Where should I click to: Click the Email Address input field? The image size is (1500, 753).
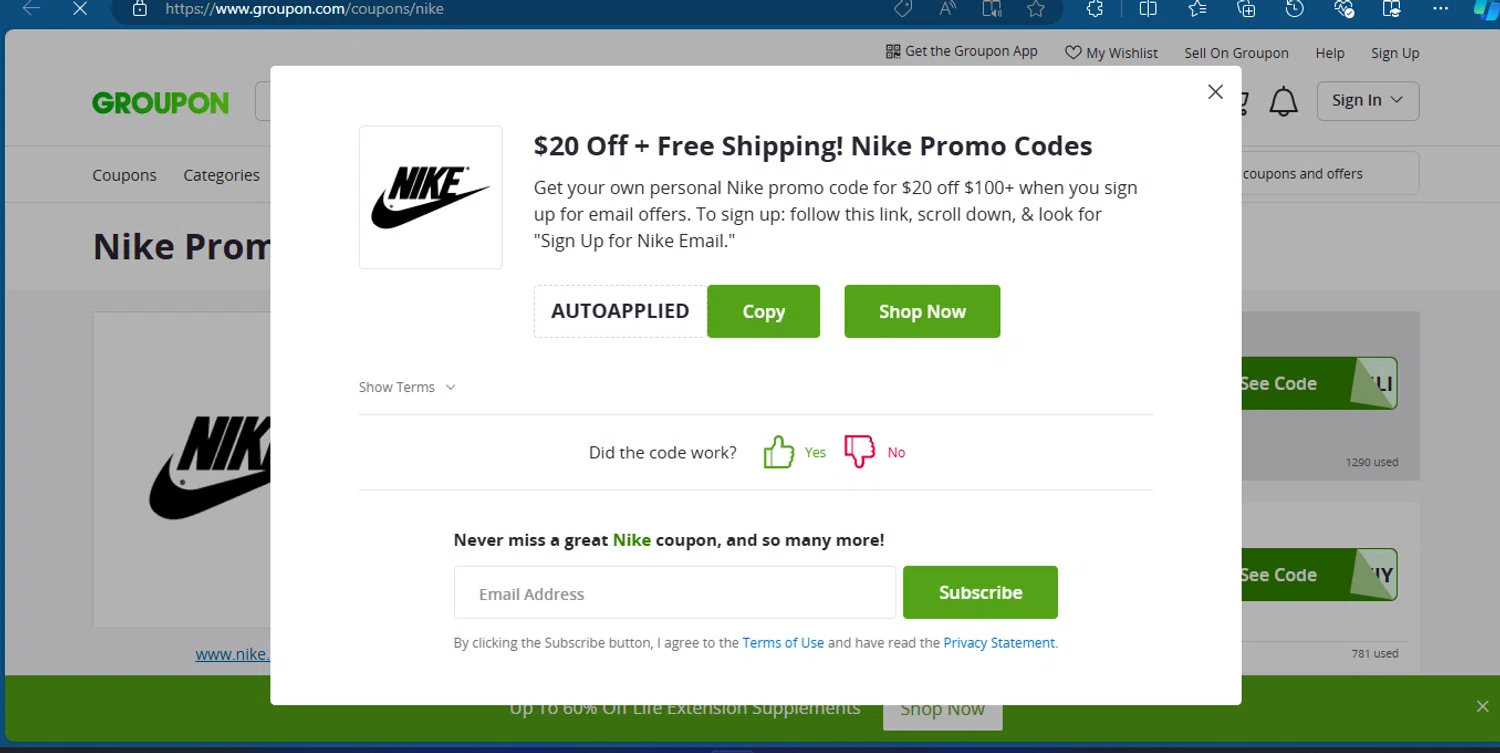point(675,593)
